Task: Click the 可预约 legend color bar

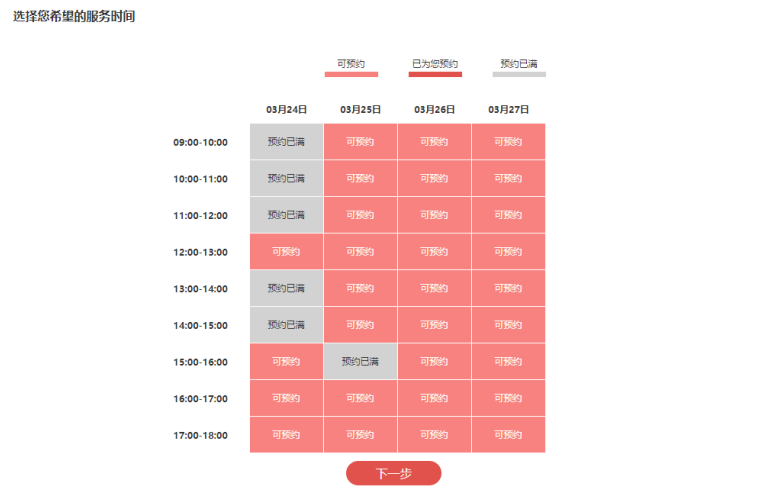Action: pyautogui.click(x=351, y=74)
